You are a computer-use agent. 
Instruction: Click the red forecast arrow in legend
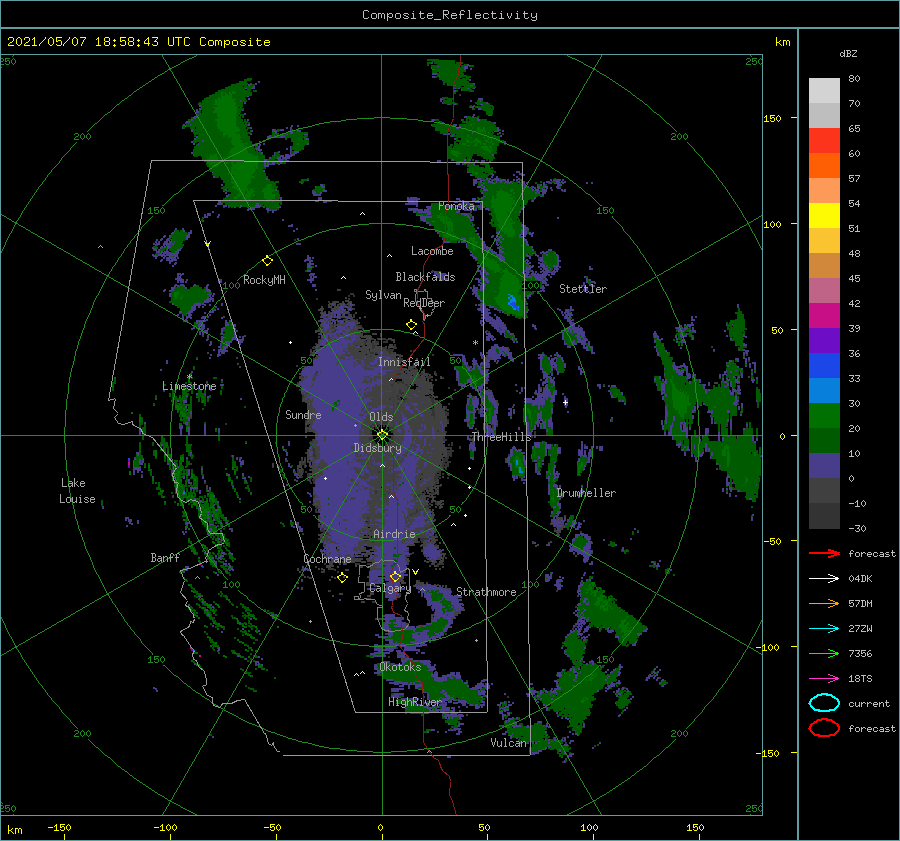824,553
